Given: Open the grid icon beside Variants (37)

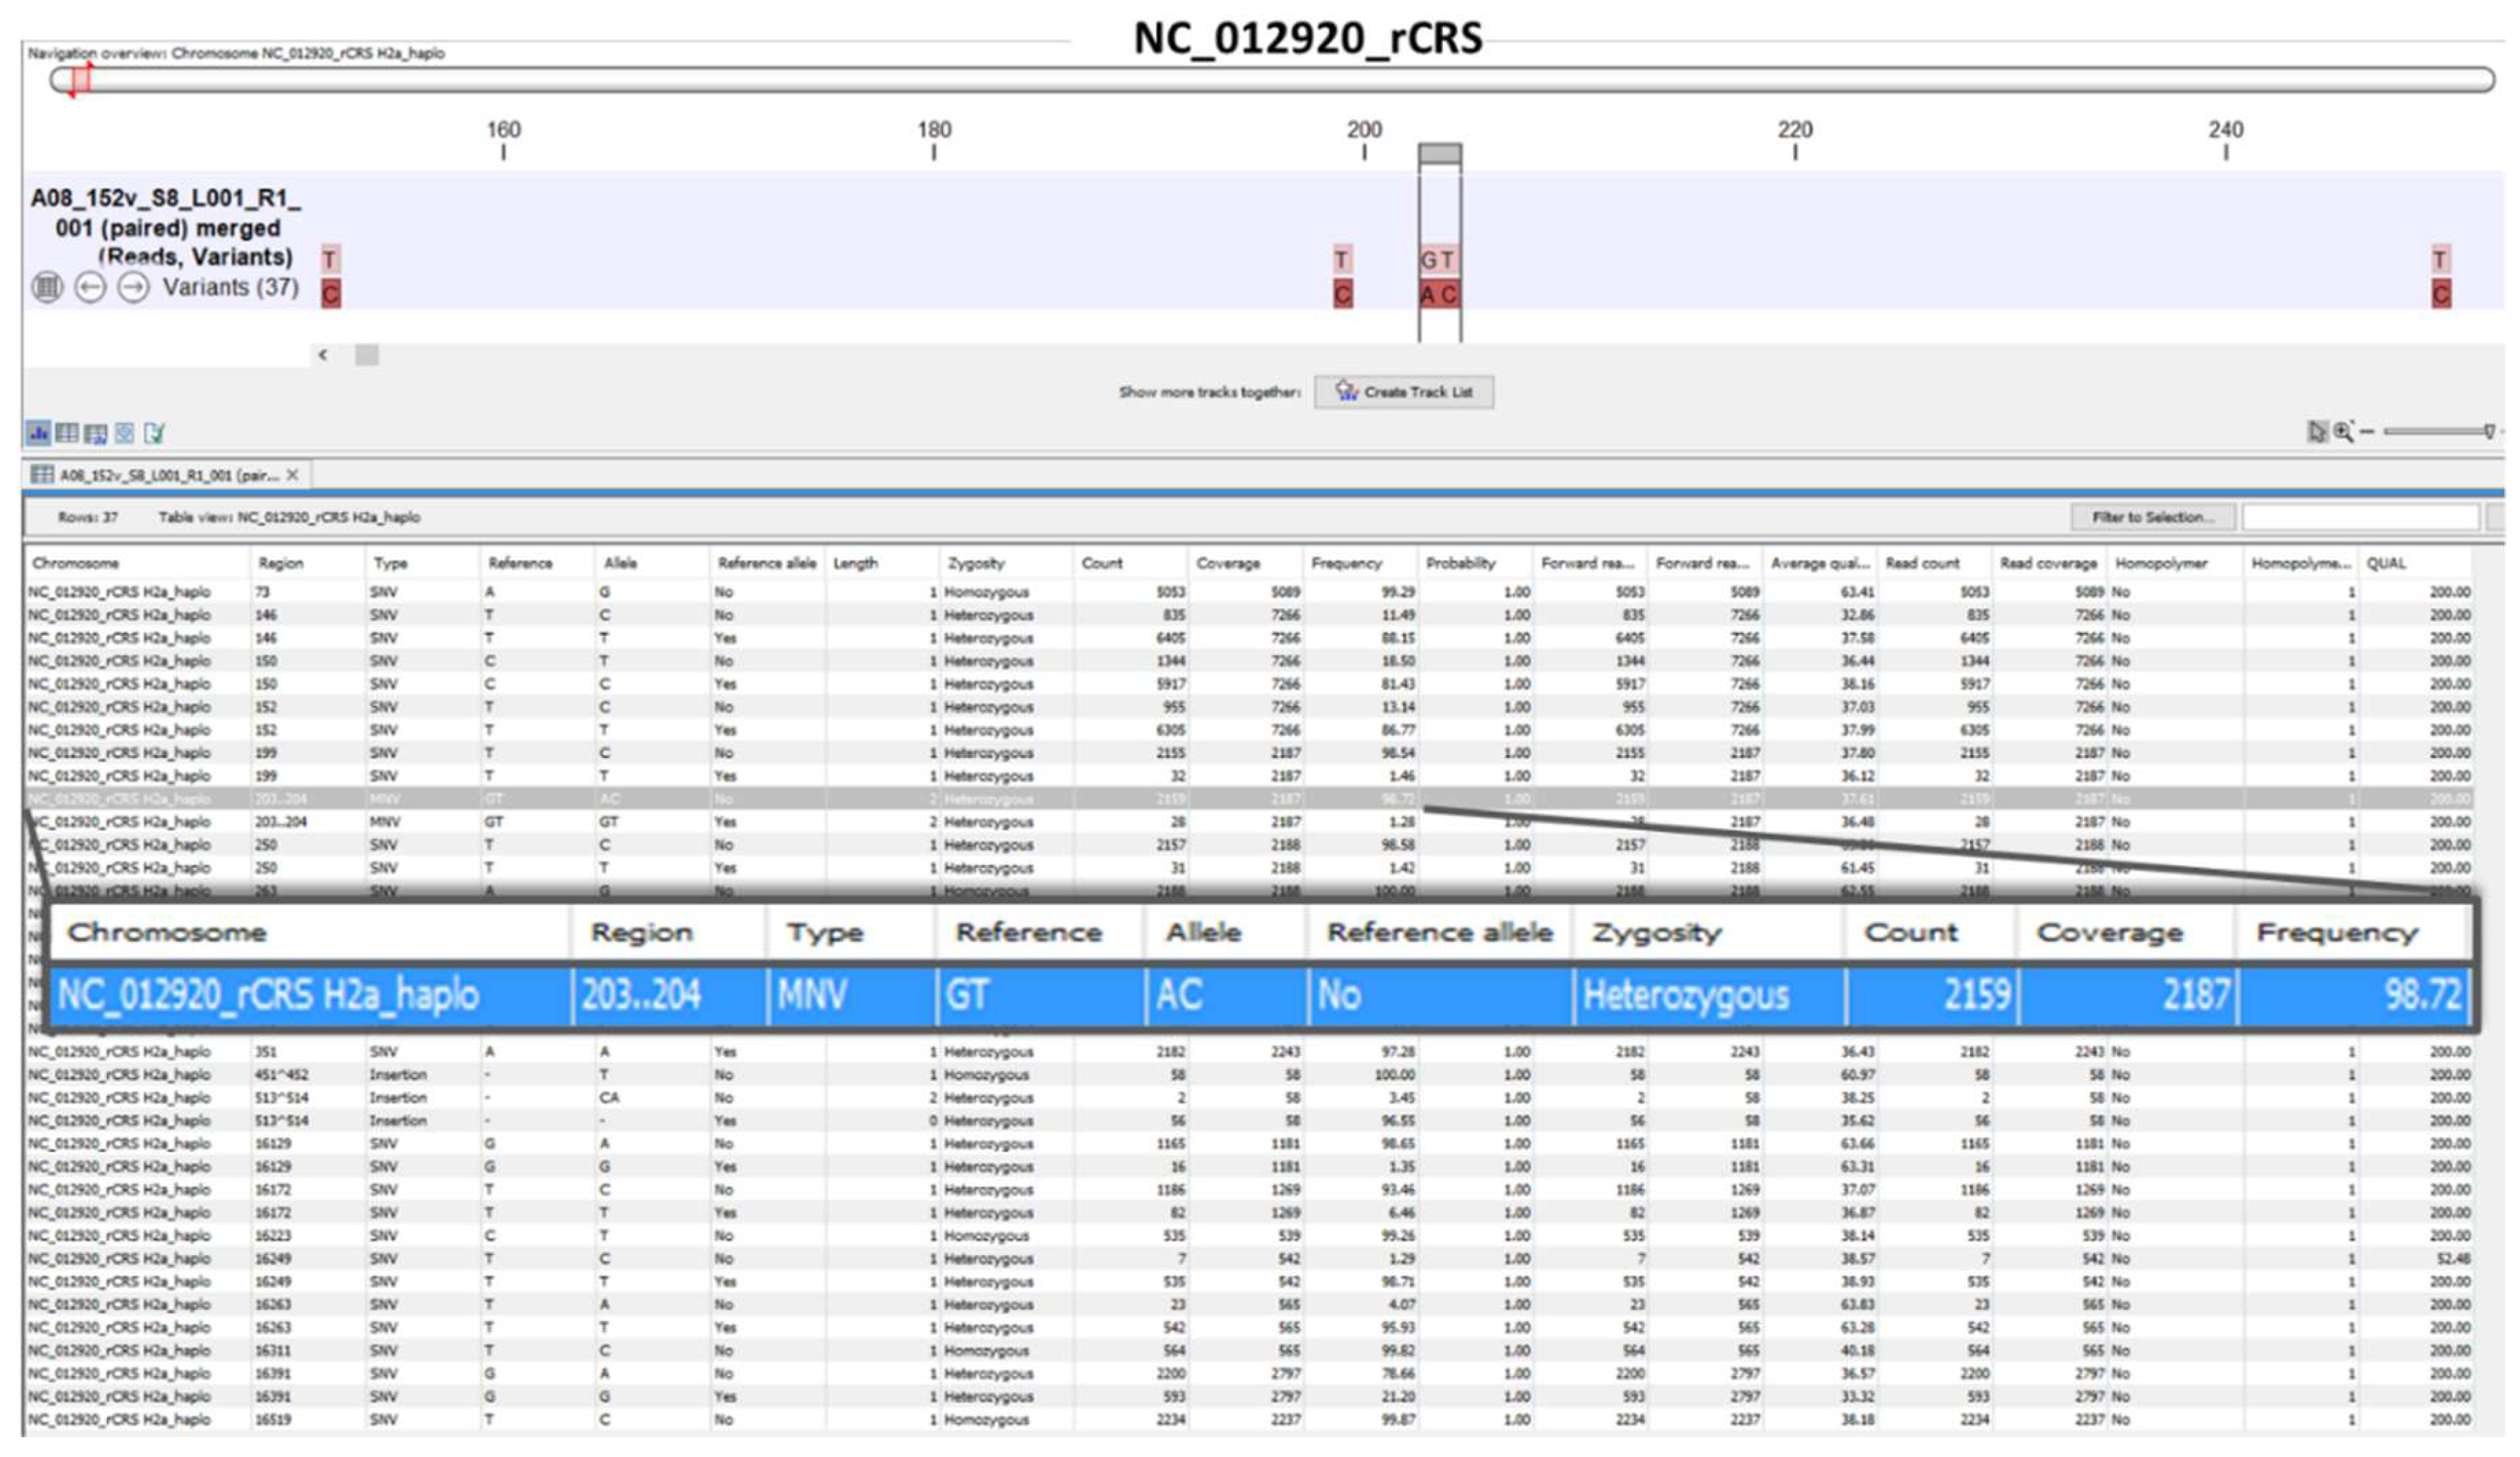Looking at the screenshot, I should click(48, 288).
